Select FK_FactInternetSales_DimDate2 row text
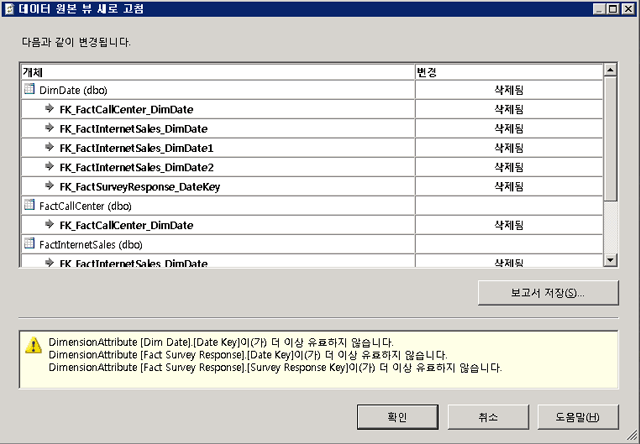 point(136,167)
